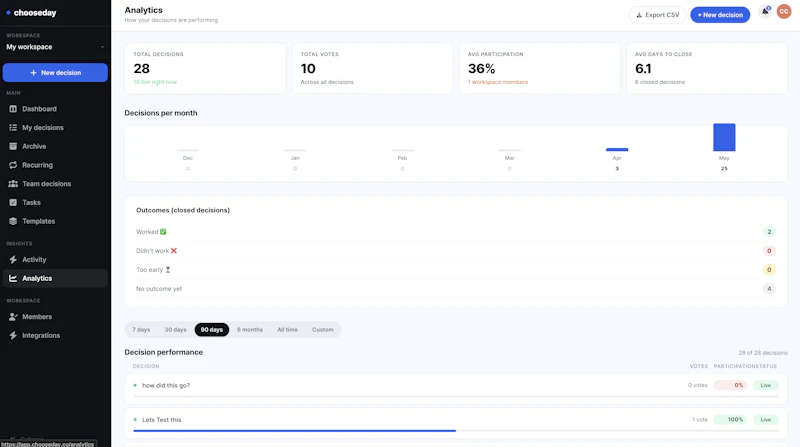
Task: Open Integrations bolt icon
Action: 13,335
